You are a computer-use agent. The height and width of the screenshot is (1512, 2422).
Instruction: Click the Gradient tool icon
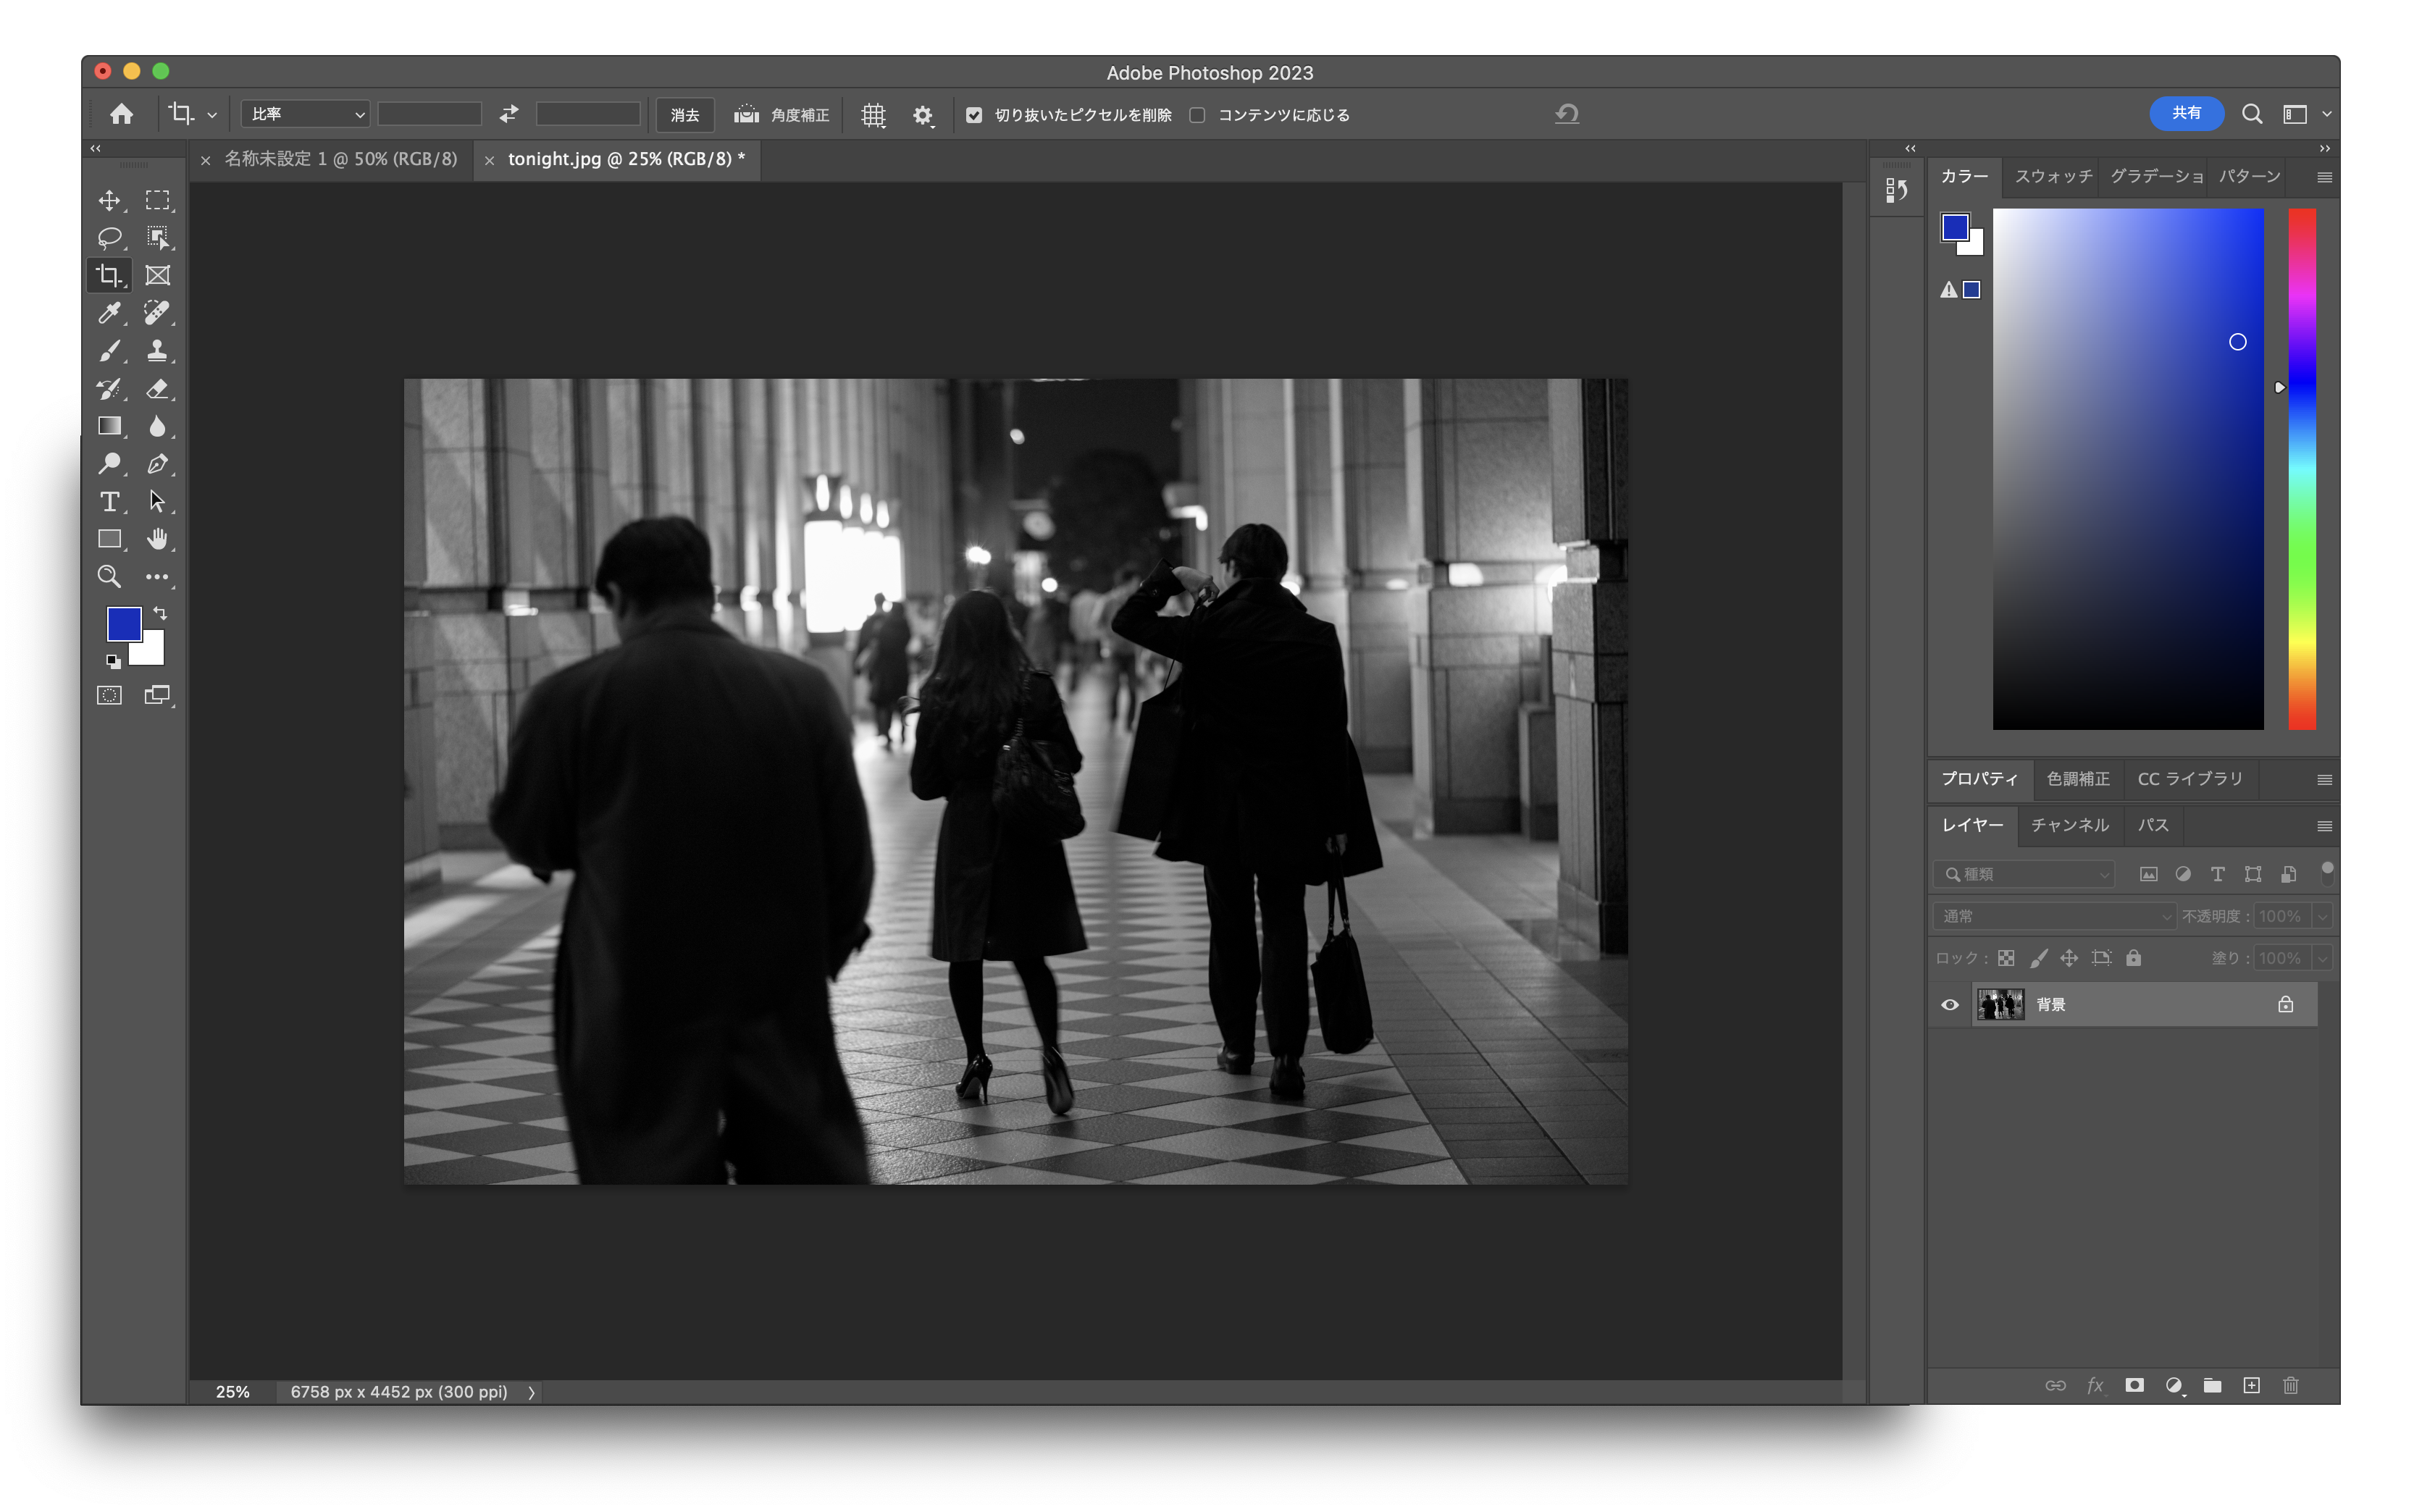click(109, 426)
